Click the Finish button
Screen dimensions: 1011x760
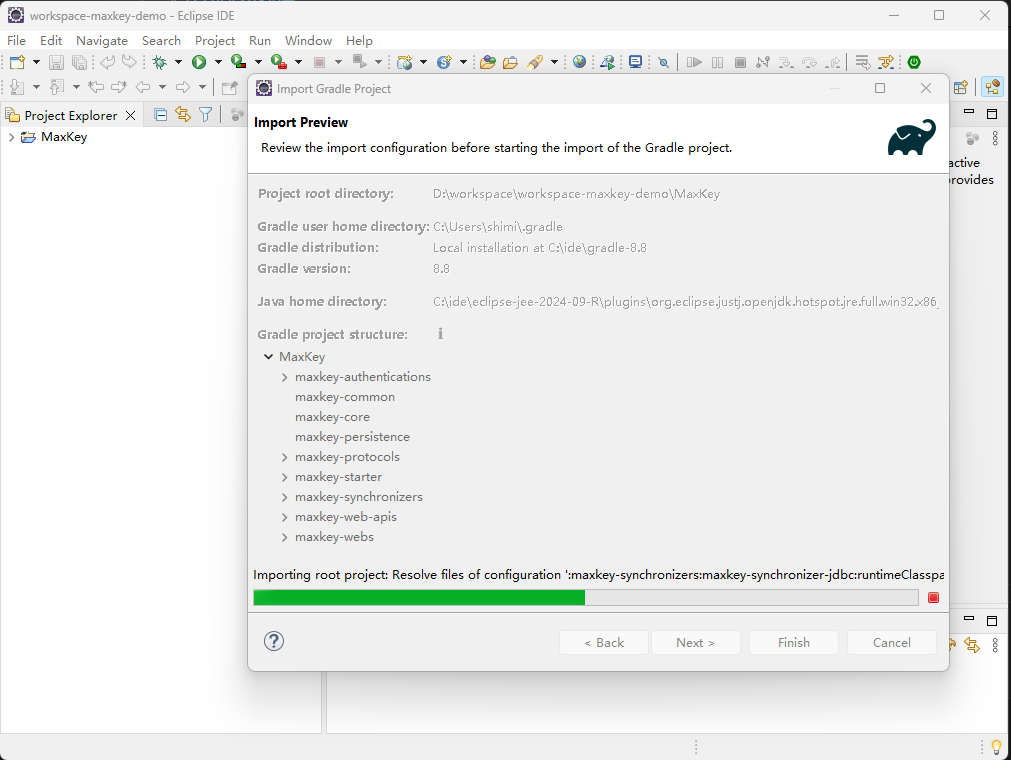click(794, 643)
